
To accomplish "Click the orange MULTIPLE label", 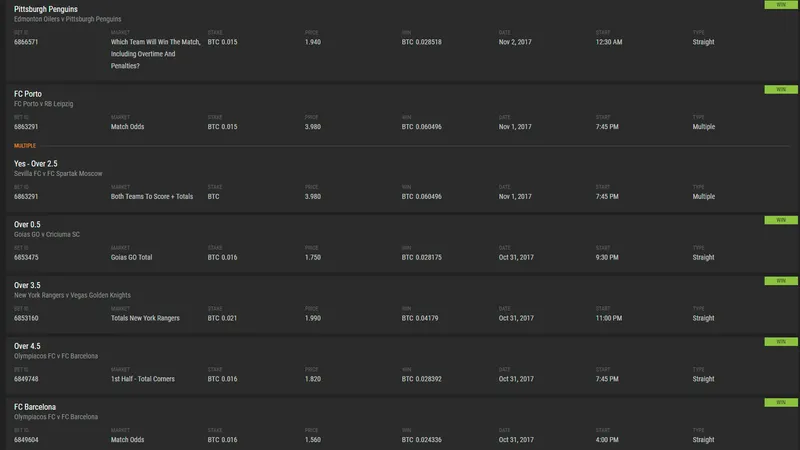I will pyautogui.click(x=25, y=145).
